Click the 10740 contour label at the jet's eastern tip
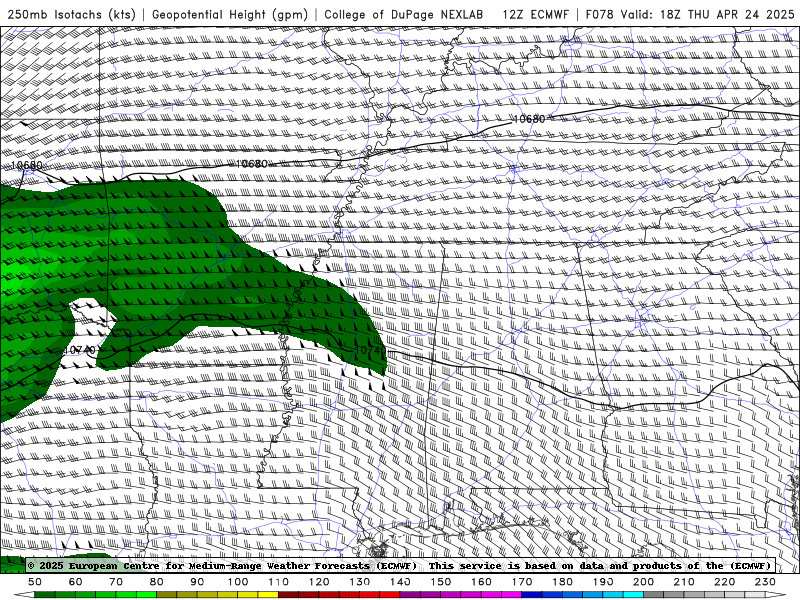 tap(370, 350)
